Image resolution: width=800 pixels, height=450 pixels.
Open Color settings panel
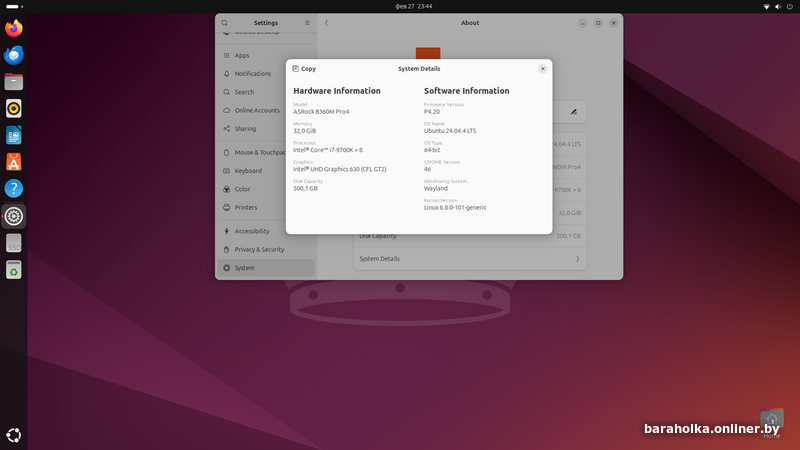pos(266,189)
